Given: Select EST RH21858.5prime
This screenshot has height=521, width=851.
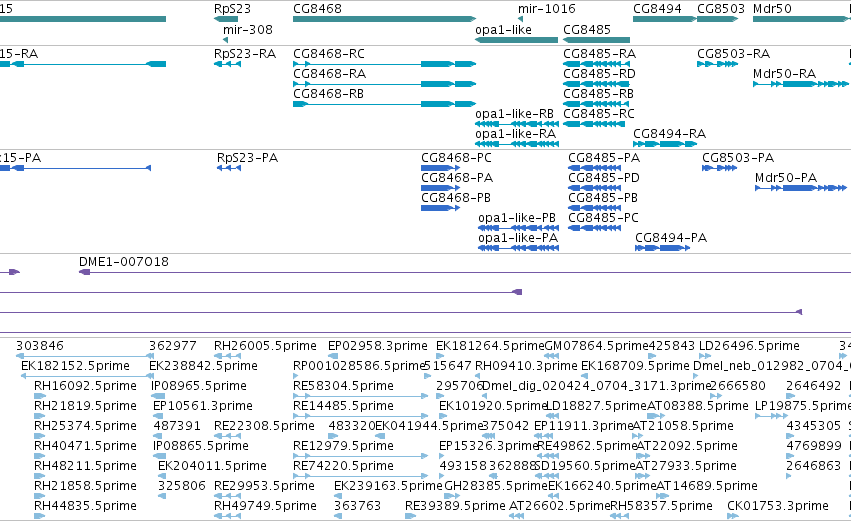Looking at the screenshot, I should point(85,486).
